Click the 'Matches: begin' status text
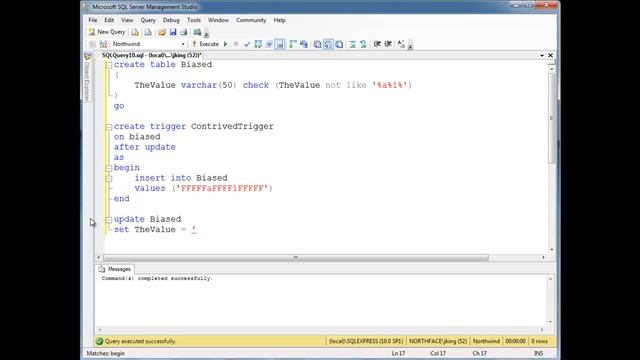640x360 pixels. coord(106,353)
